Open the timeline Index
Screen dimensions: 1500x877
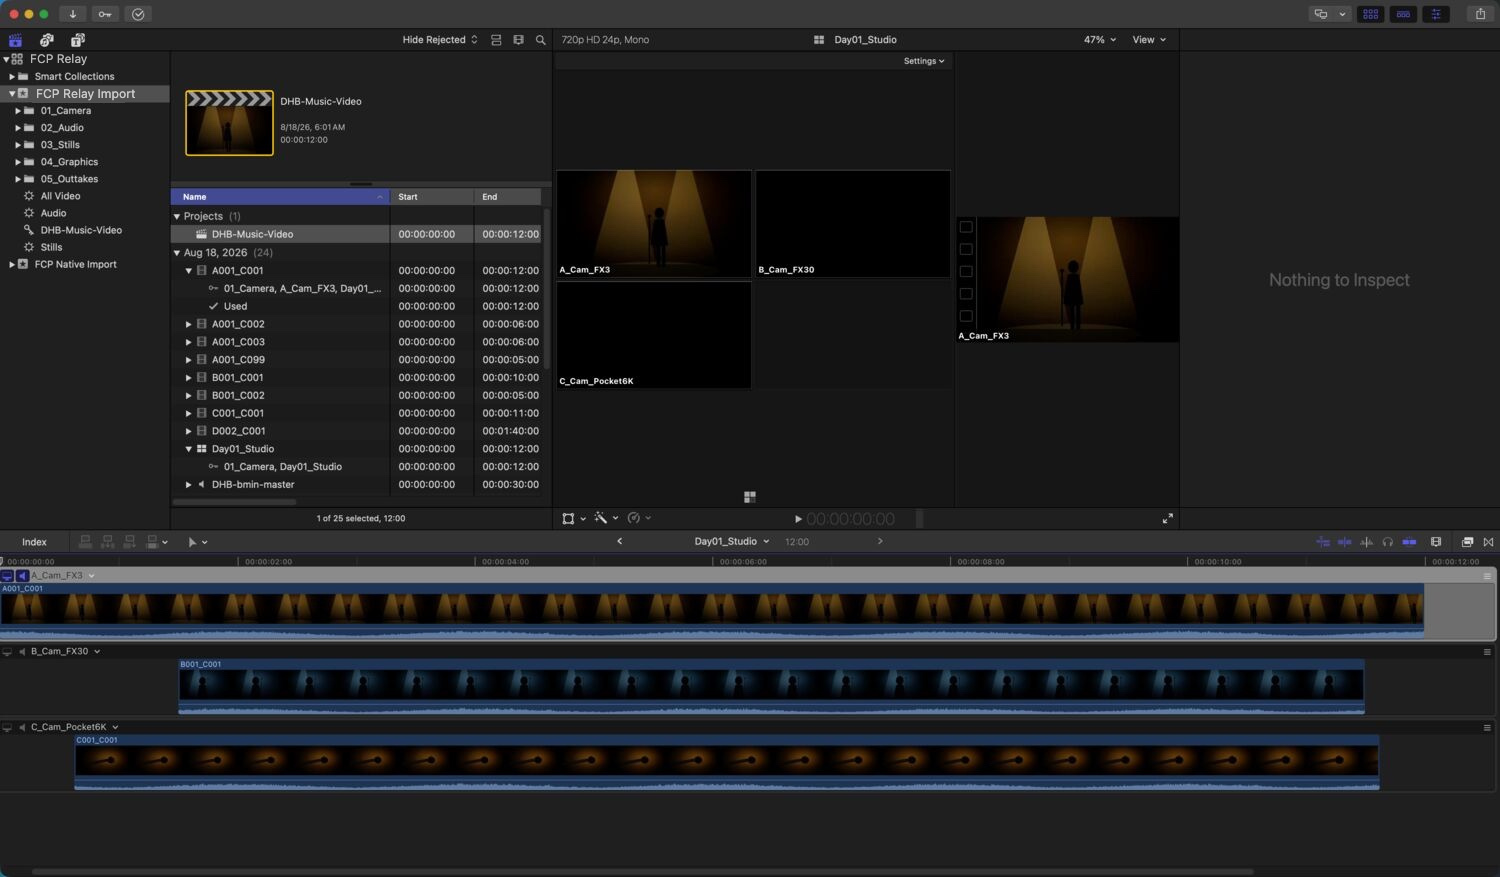tap(34, 542)
